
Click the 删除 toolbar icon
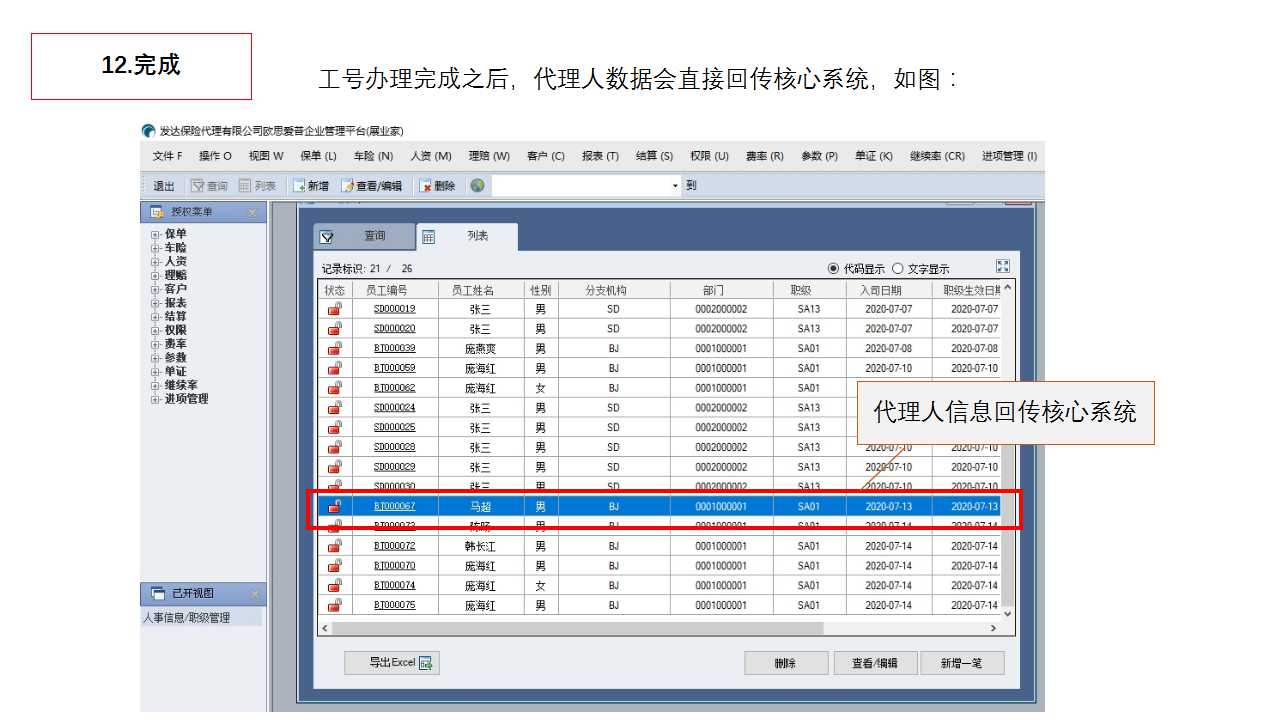pos(426,186)
